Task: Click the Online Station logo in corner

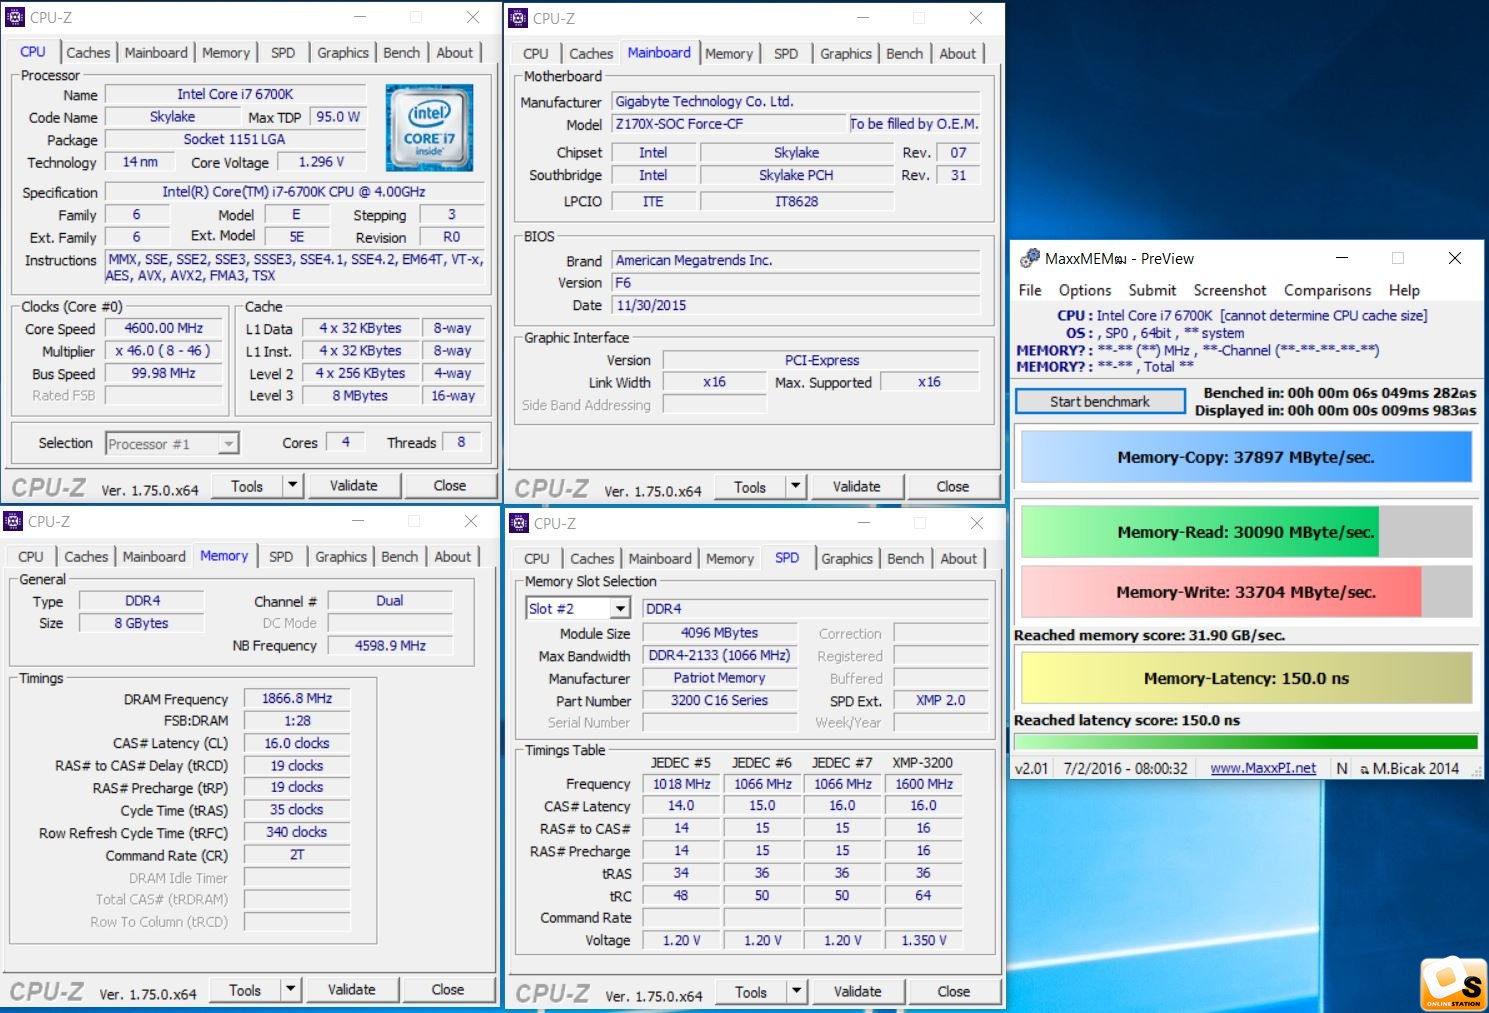Action: click(x=1452, y=984)
